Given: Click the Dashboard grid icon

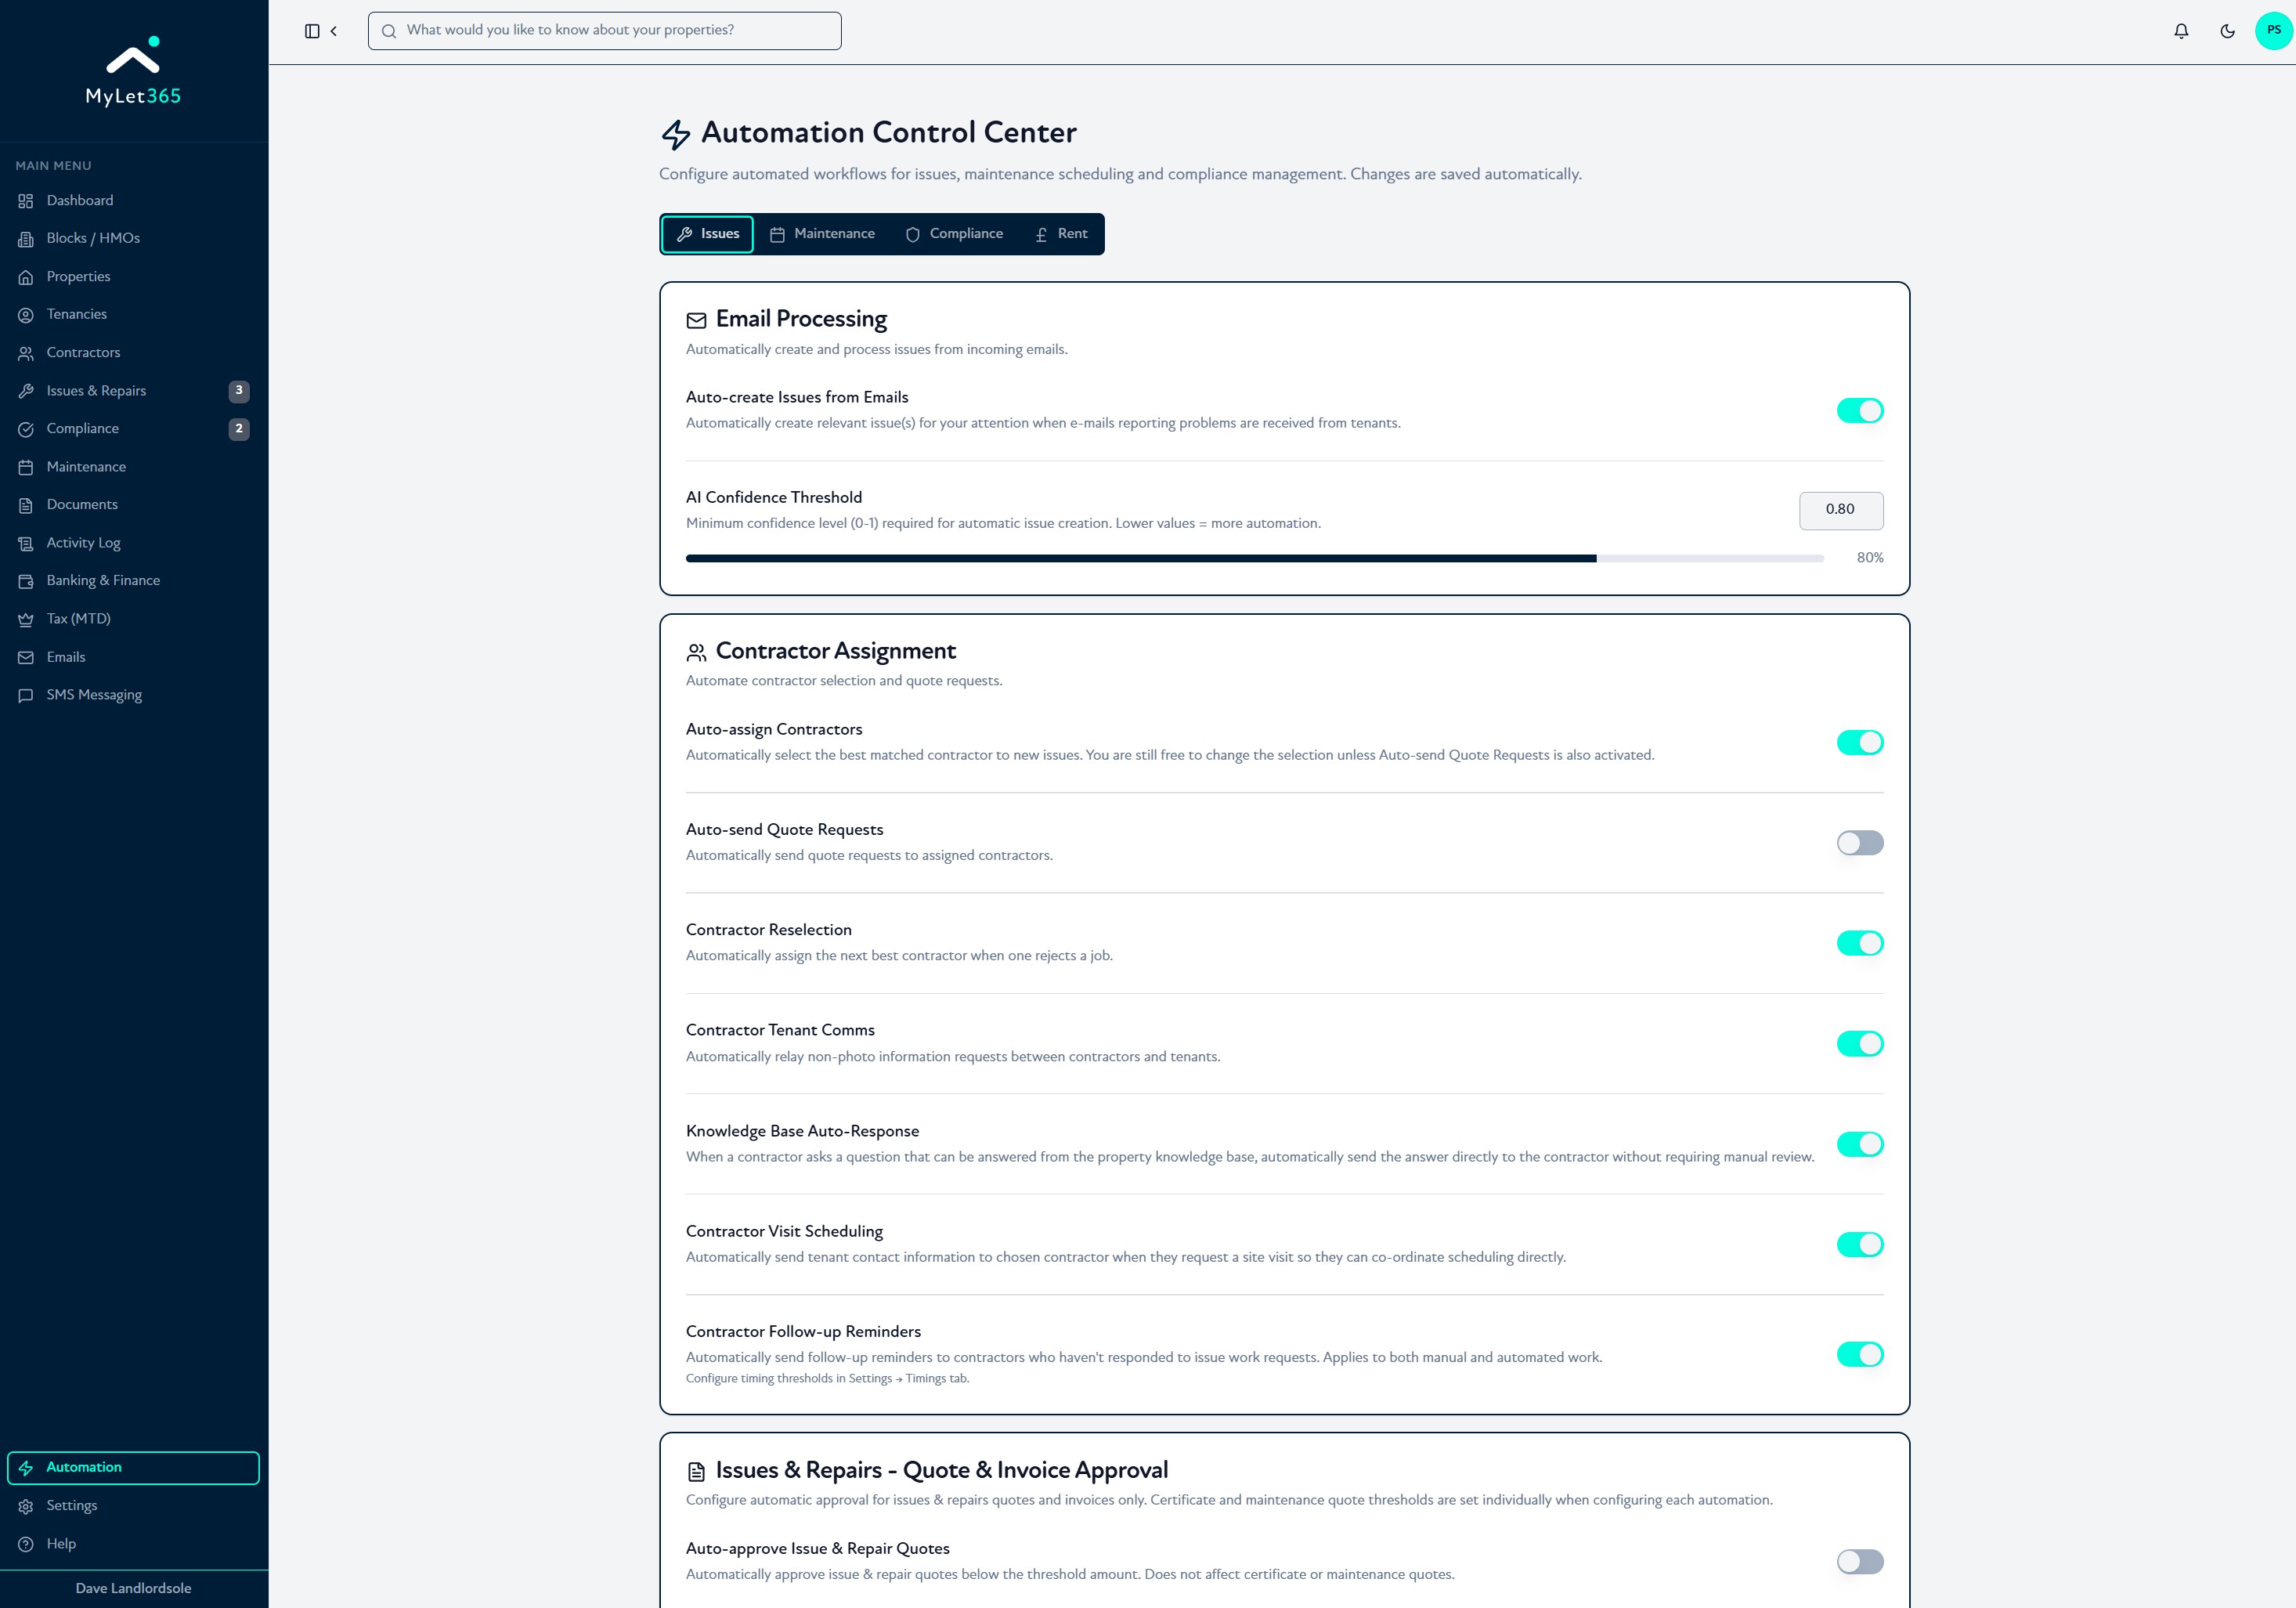Looking at the screenshot, I should (26, 201).
